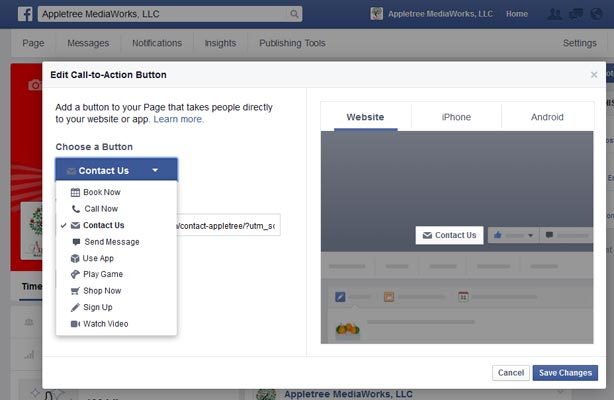Click the website URL input field
Viewport: 614px width, 400px height.
click(x=229, y=225)
